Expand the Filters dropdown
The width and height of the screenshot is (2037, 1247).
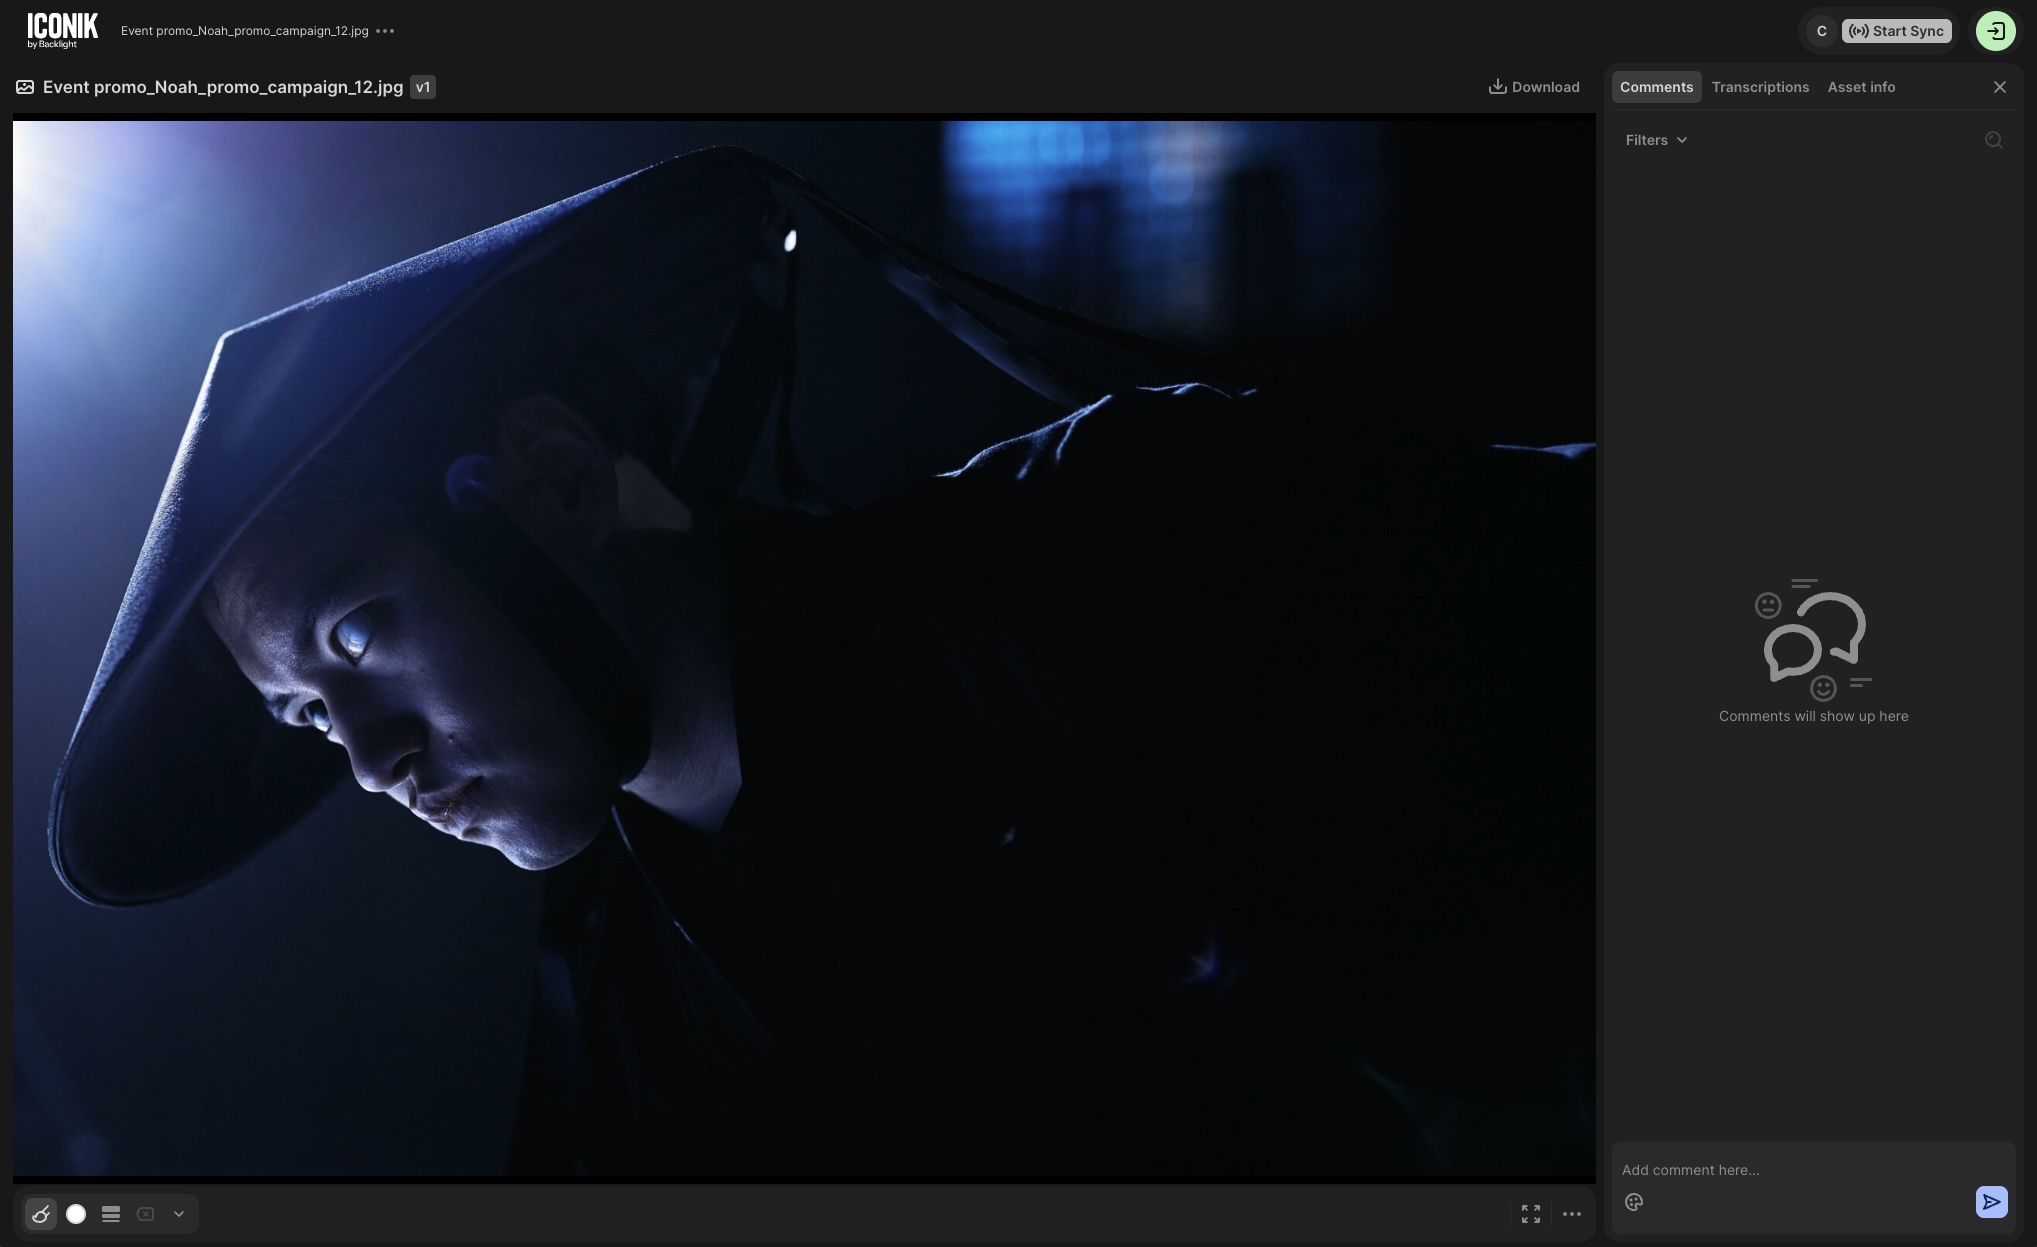coord(1656,140)
